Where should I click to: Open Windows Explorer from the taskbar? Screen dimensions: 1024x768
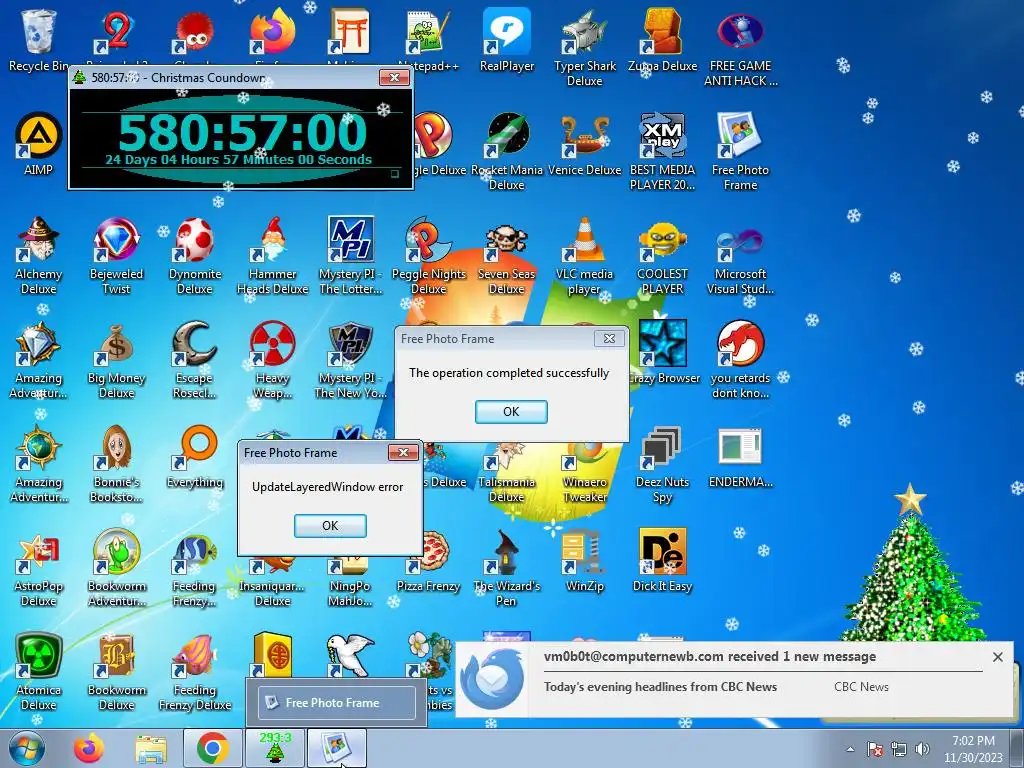click(x=151, y=748)
